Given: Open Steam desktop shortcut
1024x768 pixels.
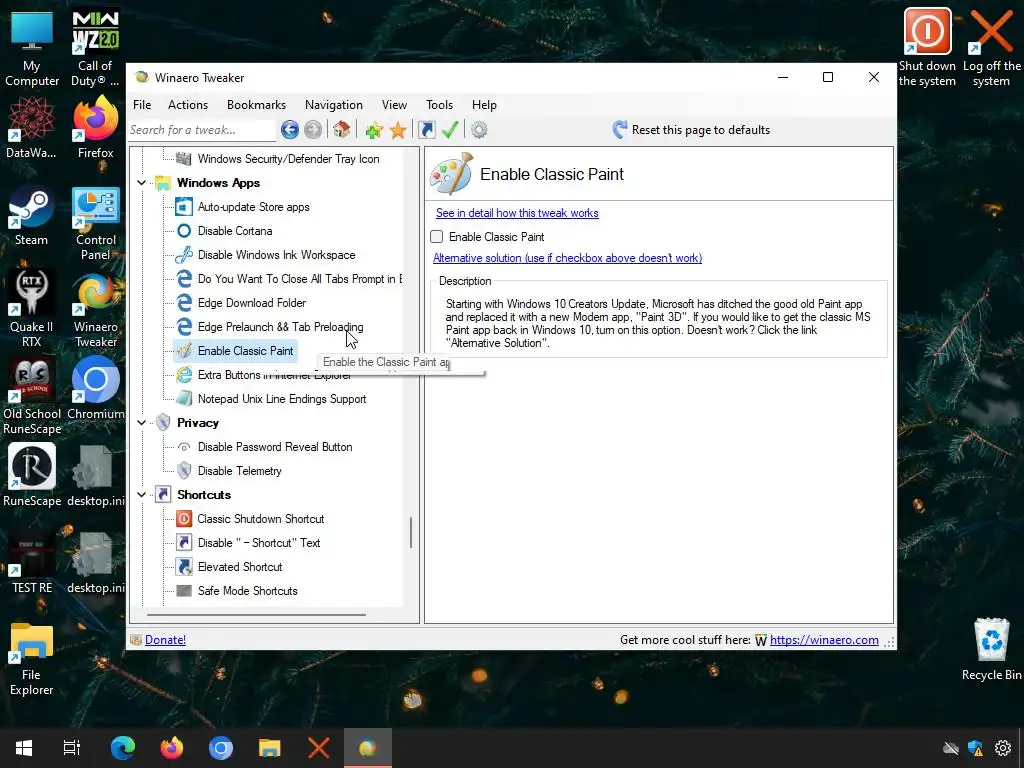Looking at the screenshot, I should point(31,217).
